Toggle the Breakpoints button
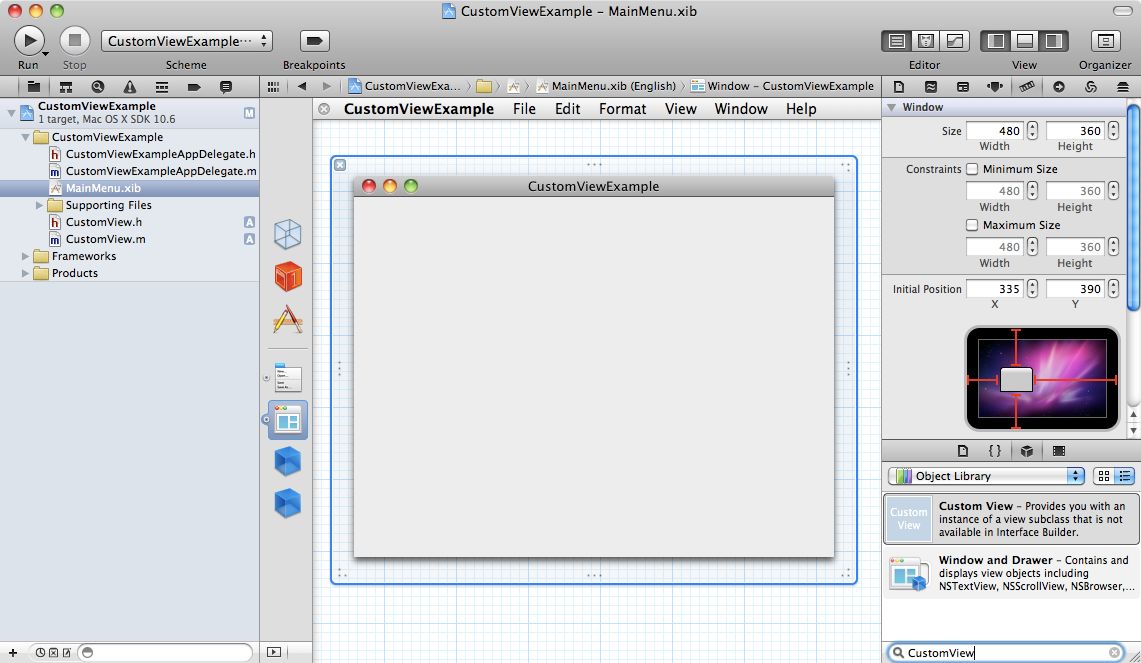This screenshot has height=663, width=1141. click(x=315, y=41)
